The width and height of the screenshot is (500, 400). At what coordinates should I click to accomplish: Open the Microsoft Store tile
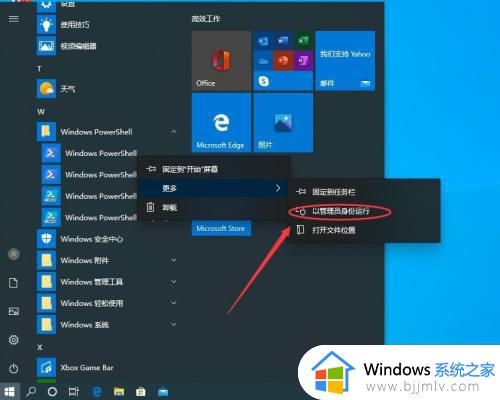[x=221, y=228]
